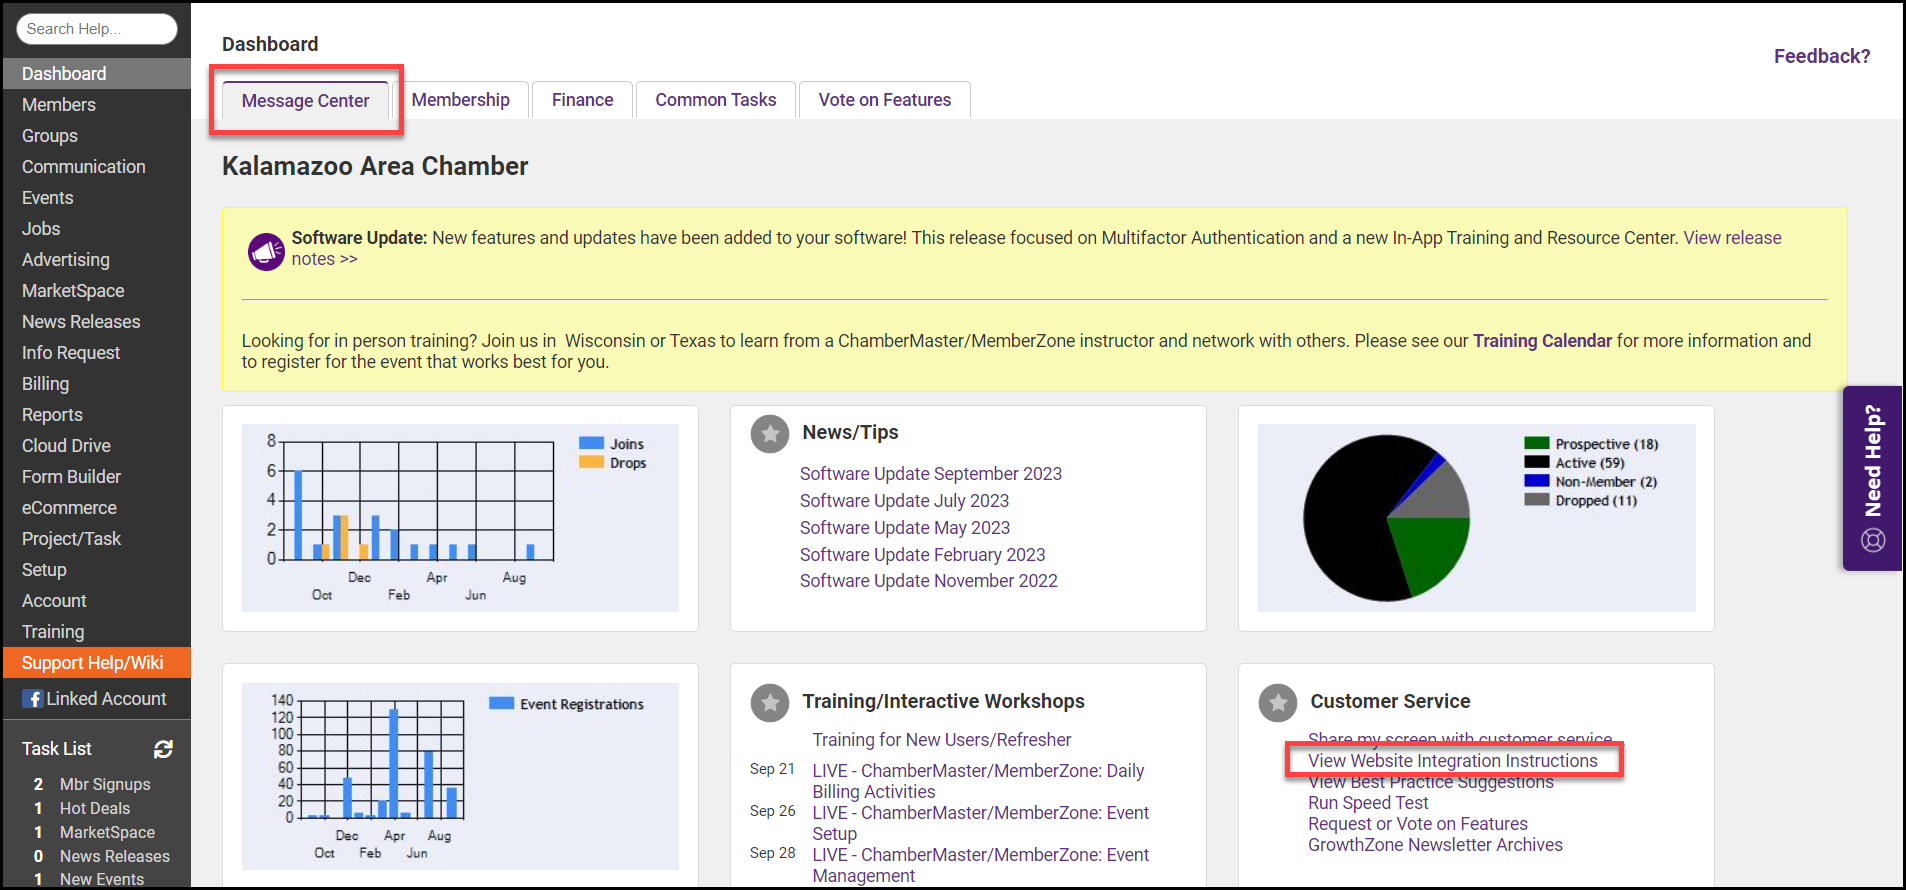Click the Task List refresh icon
Image resolution: width=1906 pixels, height=890 pixels.
163,749
